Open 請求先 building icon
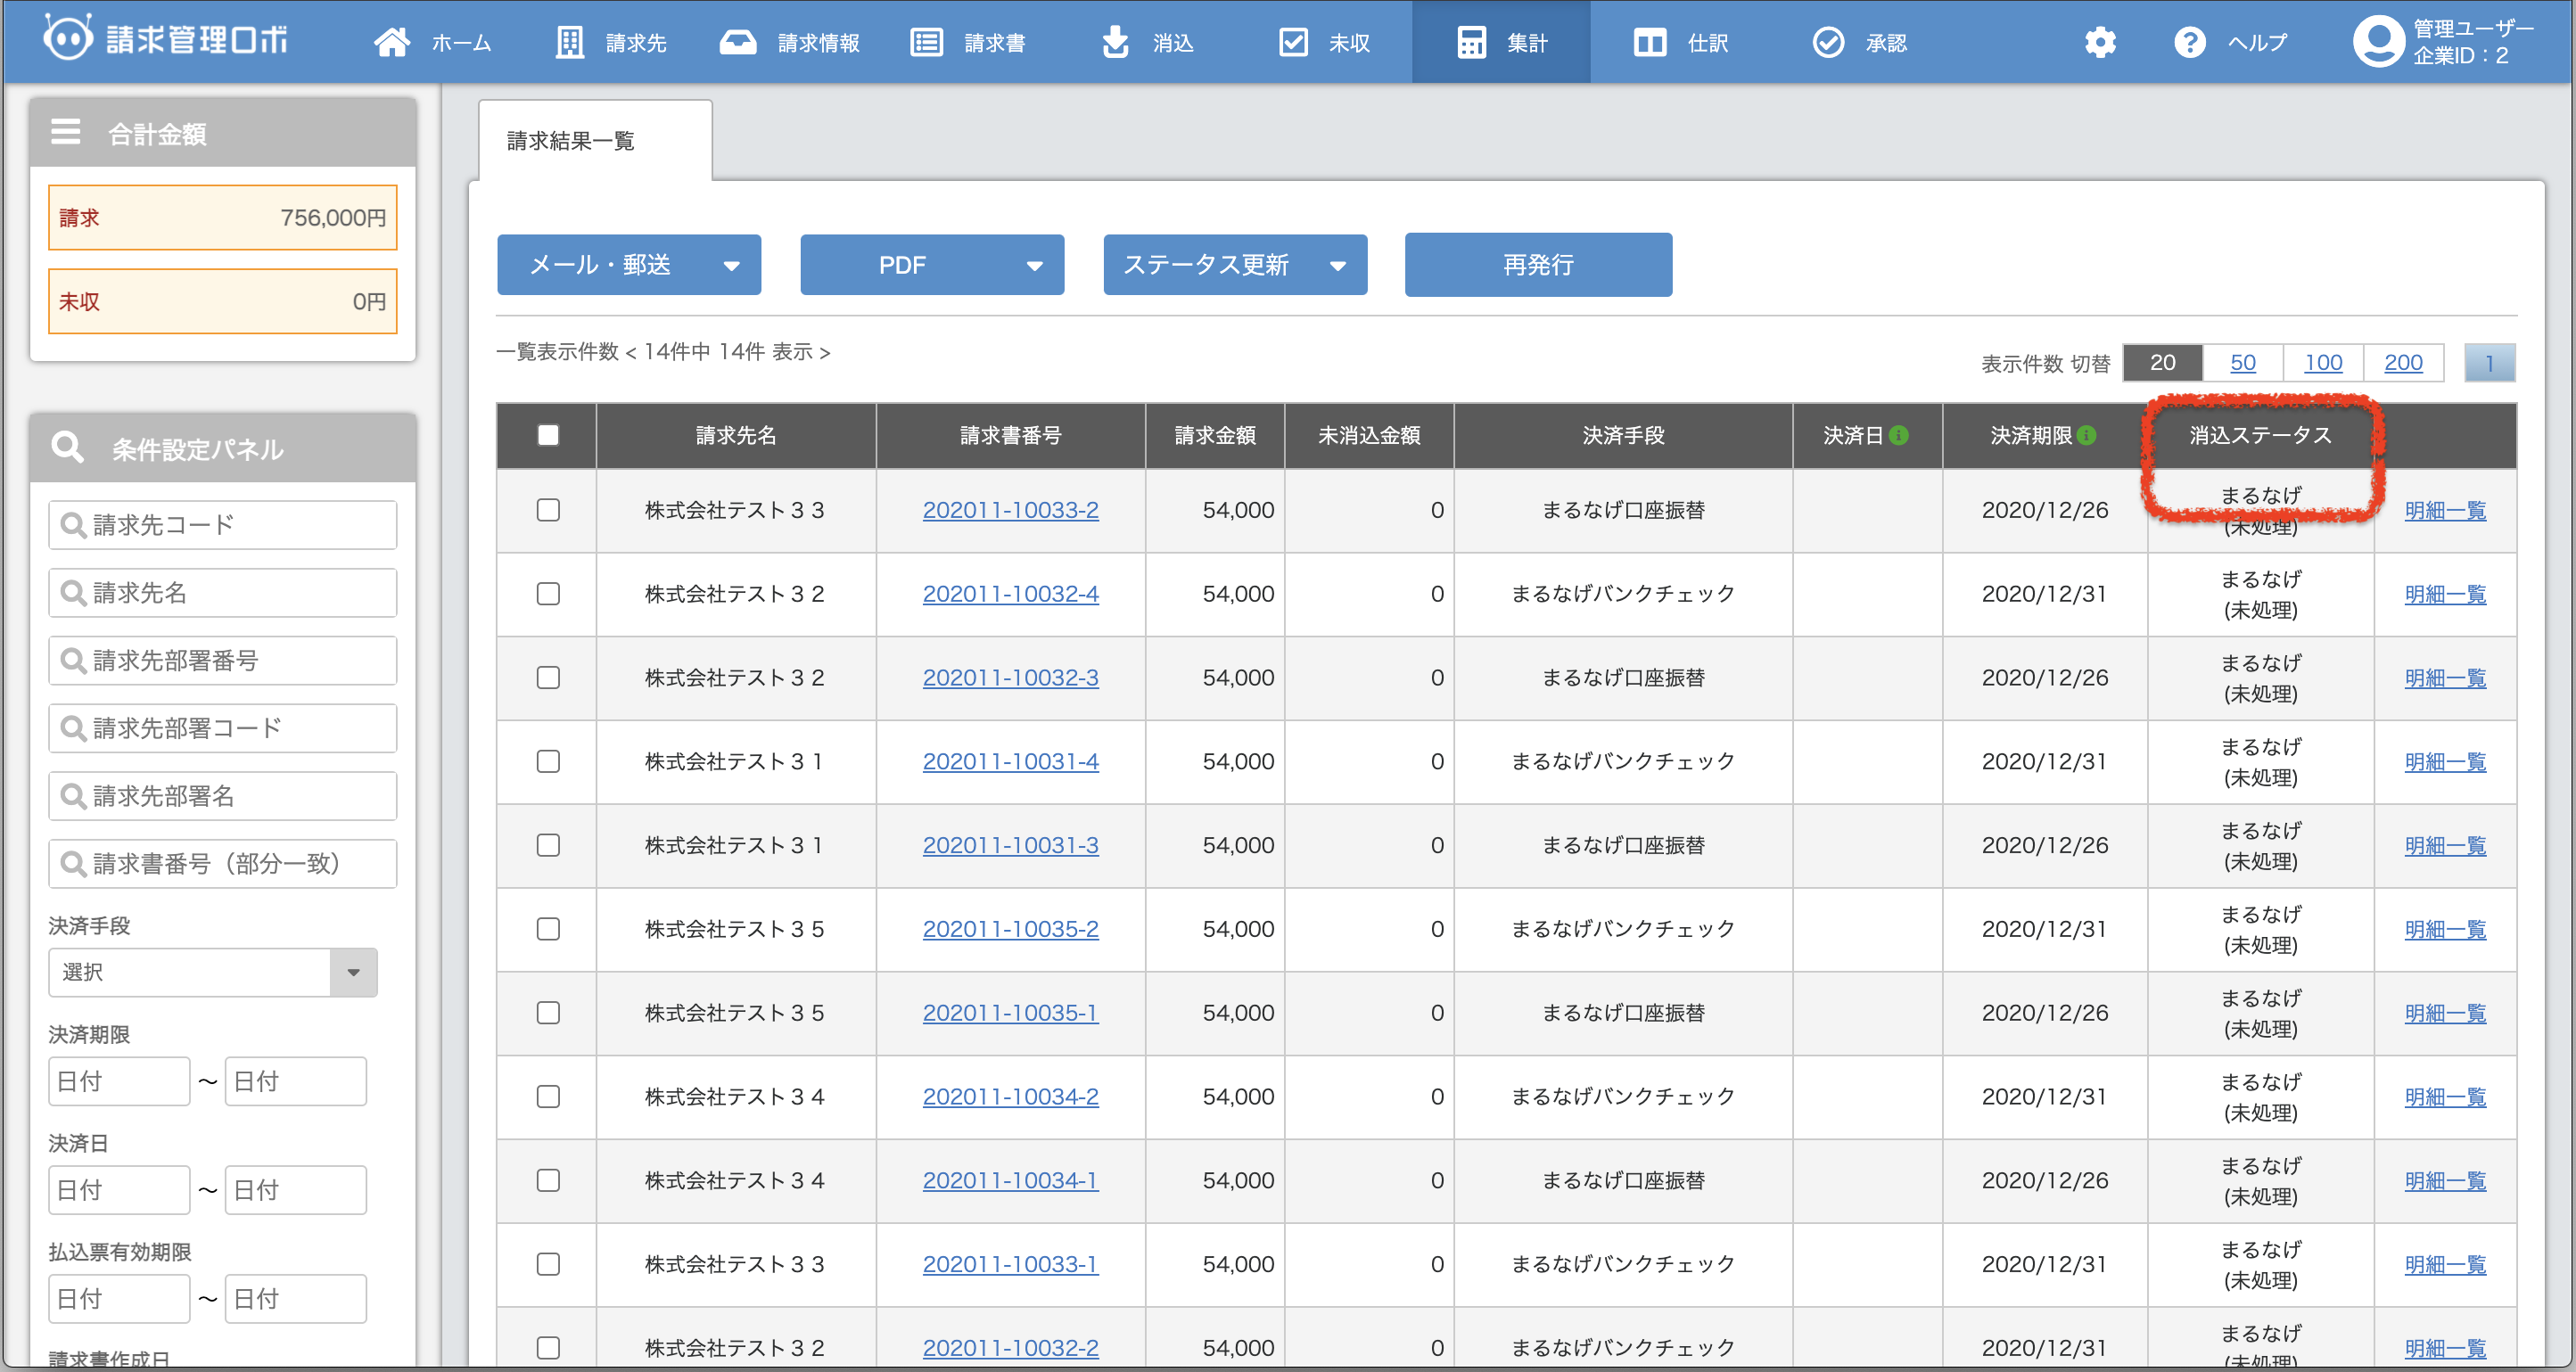Viewport: 2576px width, 1372px height. pos(570,42)
